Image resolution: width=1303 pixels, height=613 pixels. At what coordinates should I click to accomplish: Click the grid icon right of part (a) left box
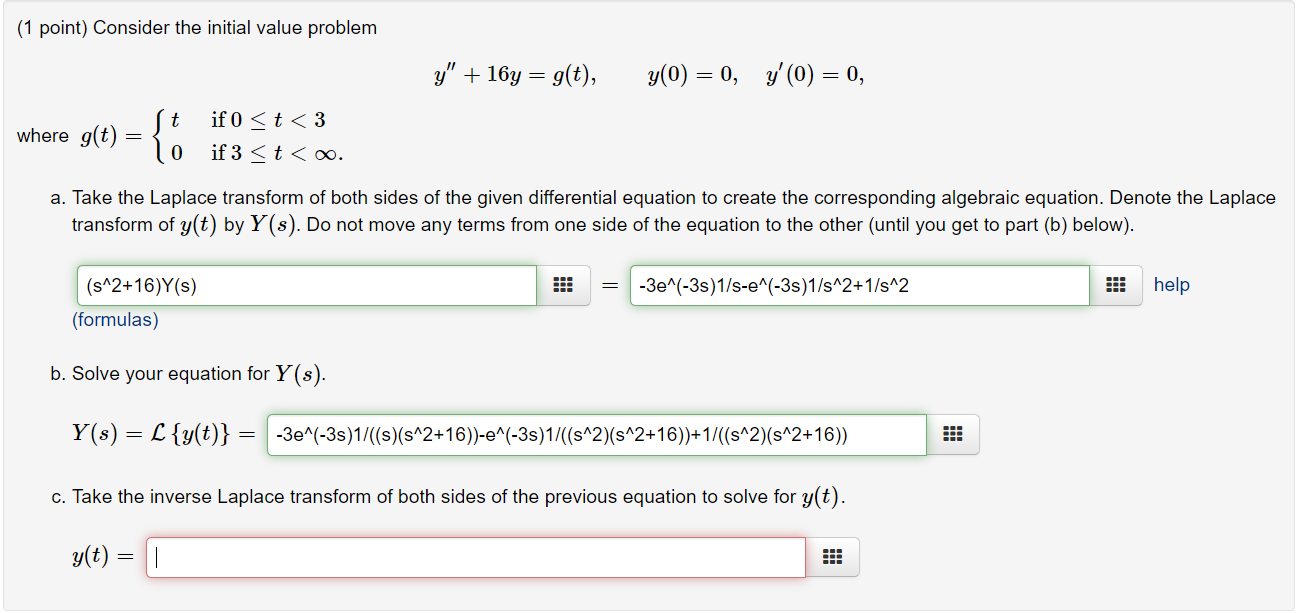click(563, 285)
